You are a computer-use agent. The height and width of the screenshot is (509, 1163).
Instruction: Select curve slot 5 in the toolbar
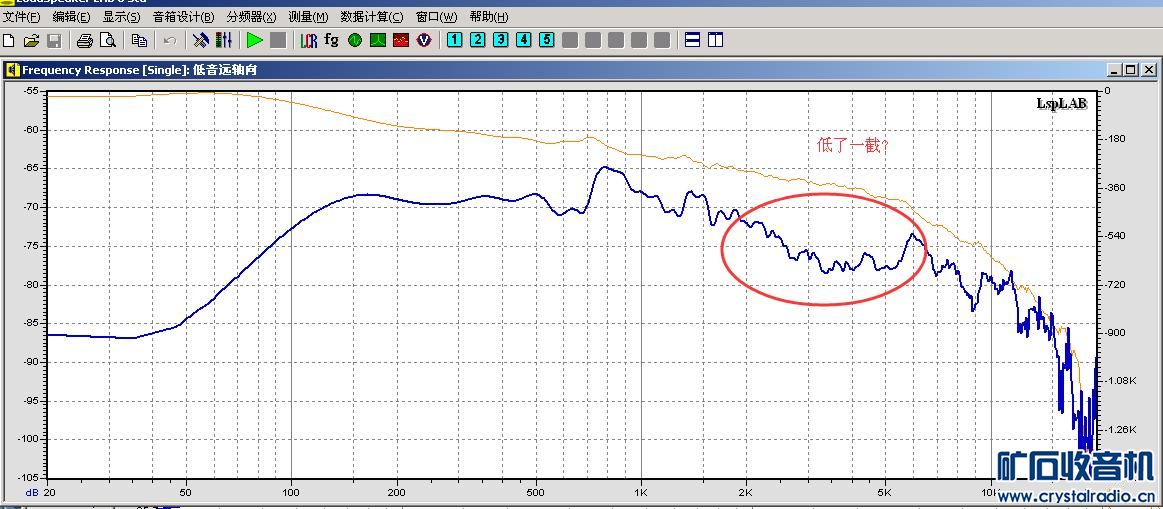547,40
